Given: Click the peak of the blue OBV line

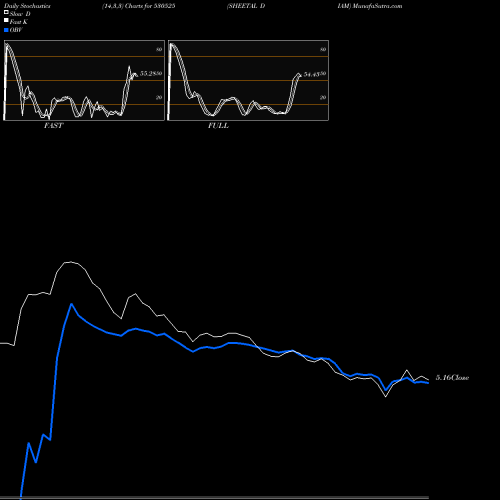Looking at the screenshot, I should coord(71,304).
